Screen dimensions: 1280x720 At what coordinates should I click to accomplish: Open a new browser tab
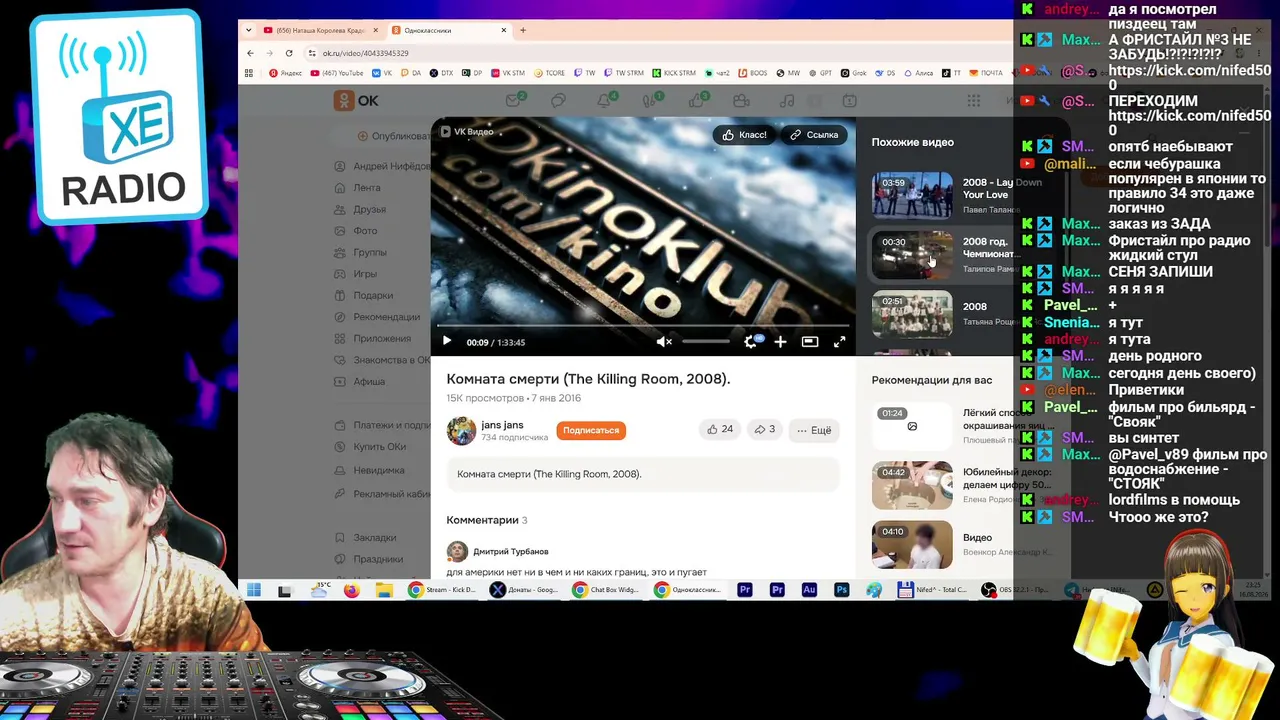[522, 30]
